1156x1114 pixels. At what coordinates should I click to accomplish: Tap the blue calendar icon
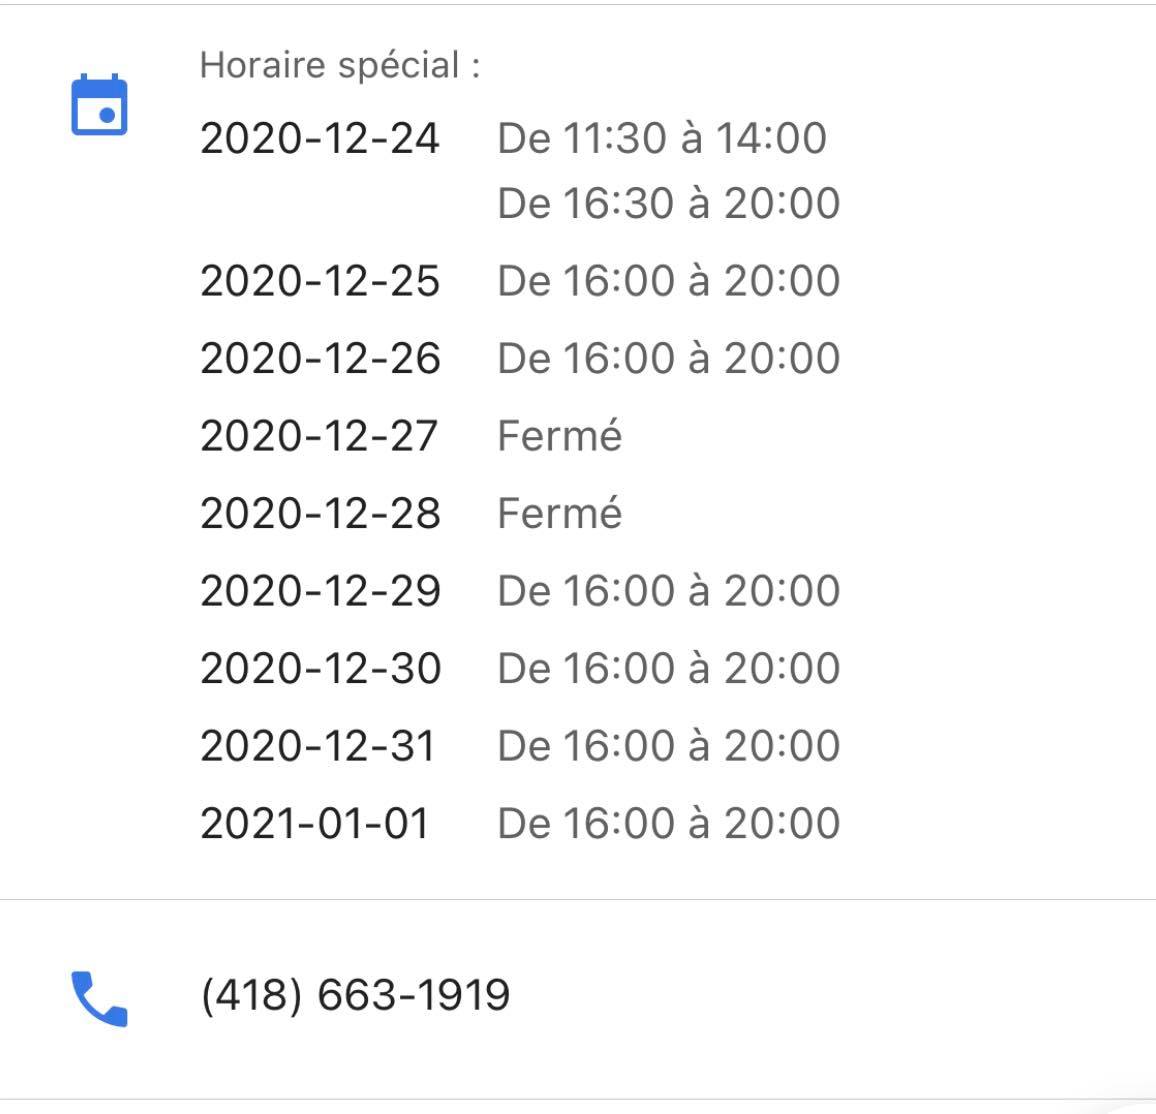100,105
